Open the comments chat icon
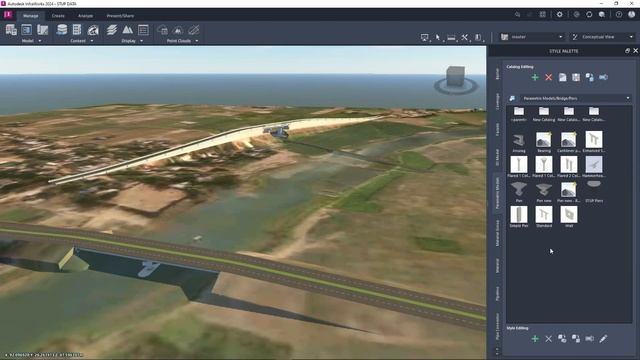 click(602, 14)
